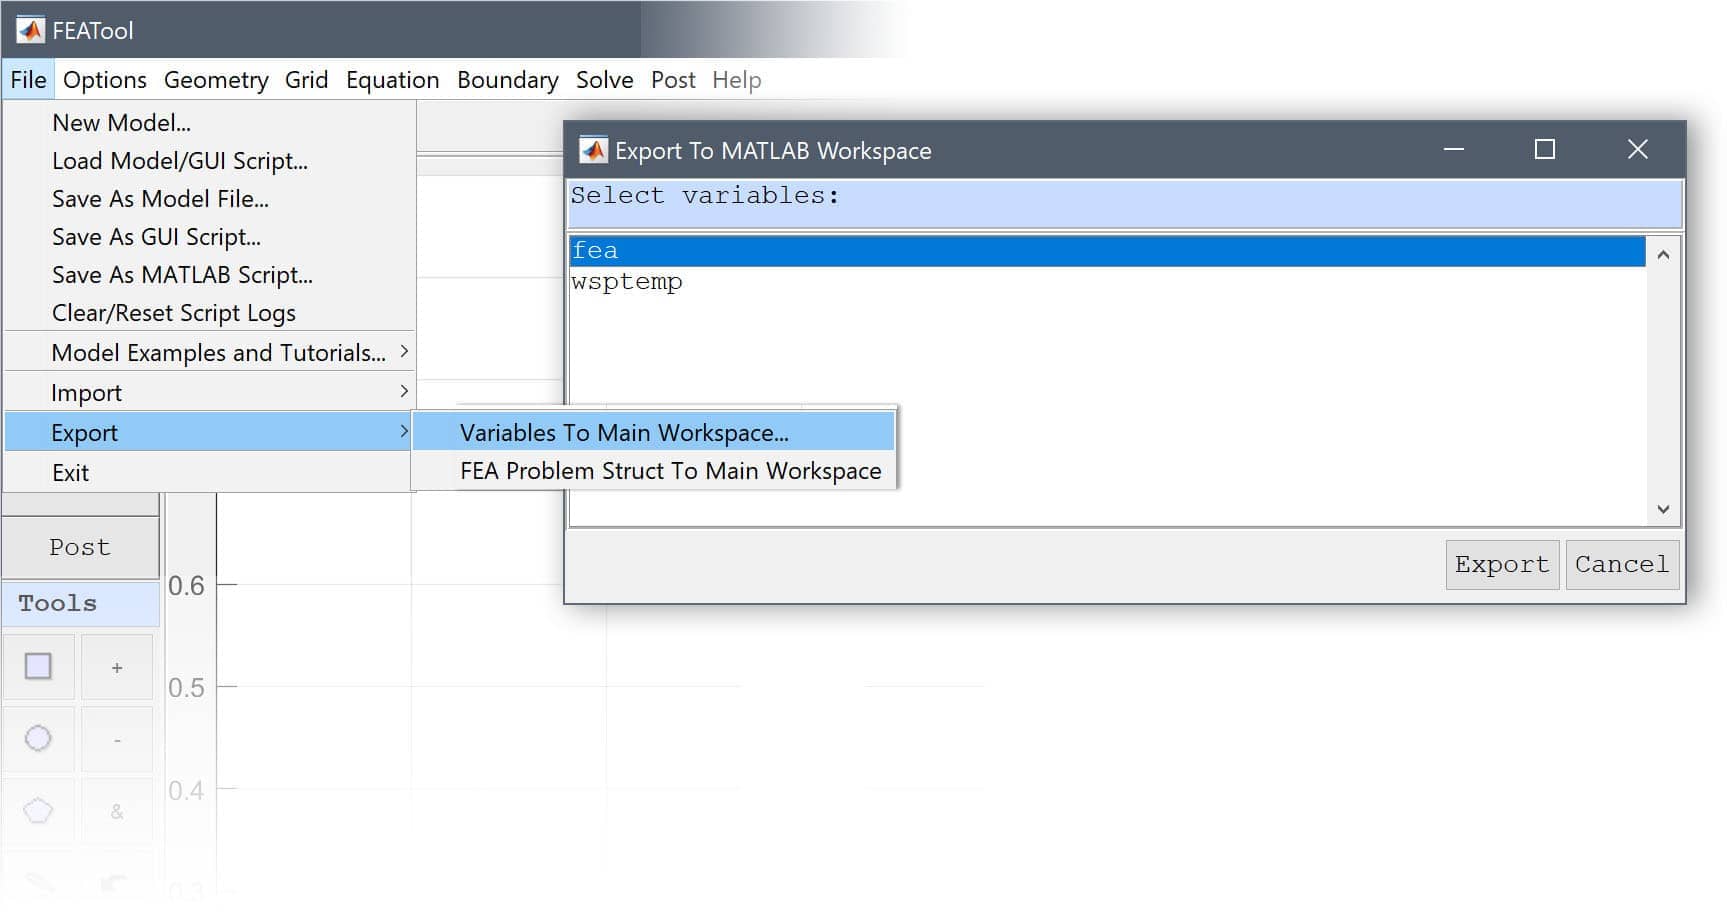The height and width of the screenshot is (917, 1727).
Task: Click the Post mode button in sidebar
Action: click(x=80, y=548)
